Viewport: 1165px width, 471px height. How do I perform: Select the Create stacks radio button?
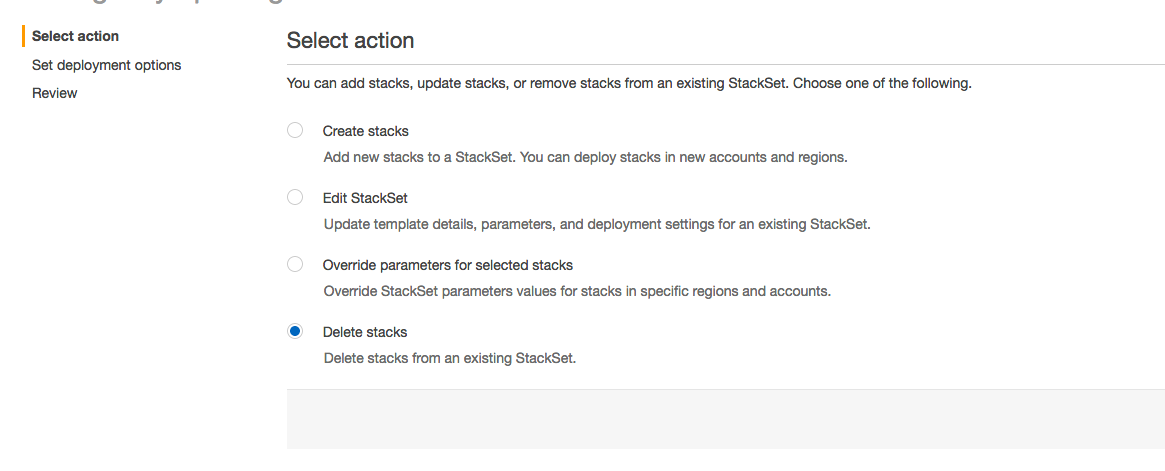(x=295, y=131)
